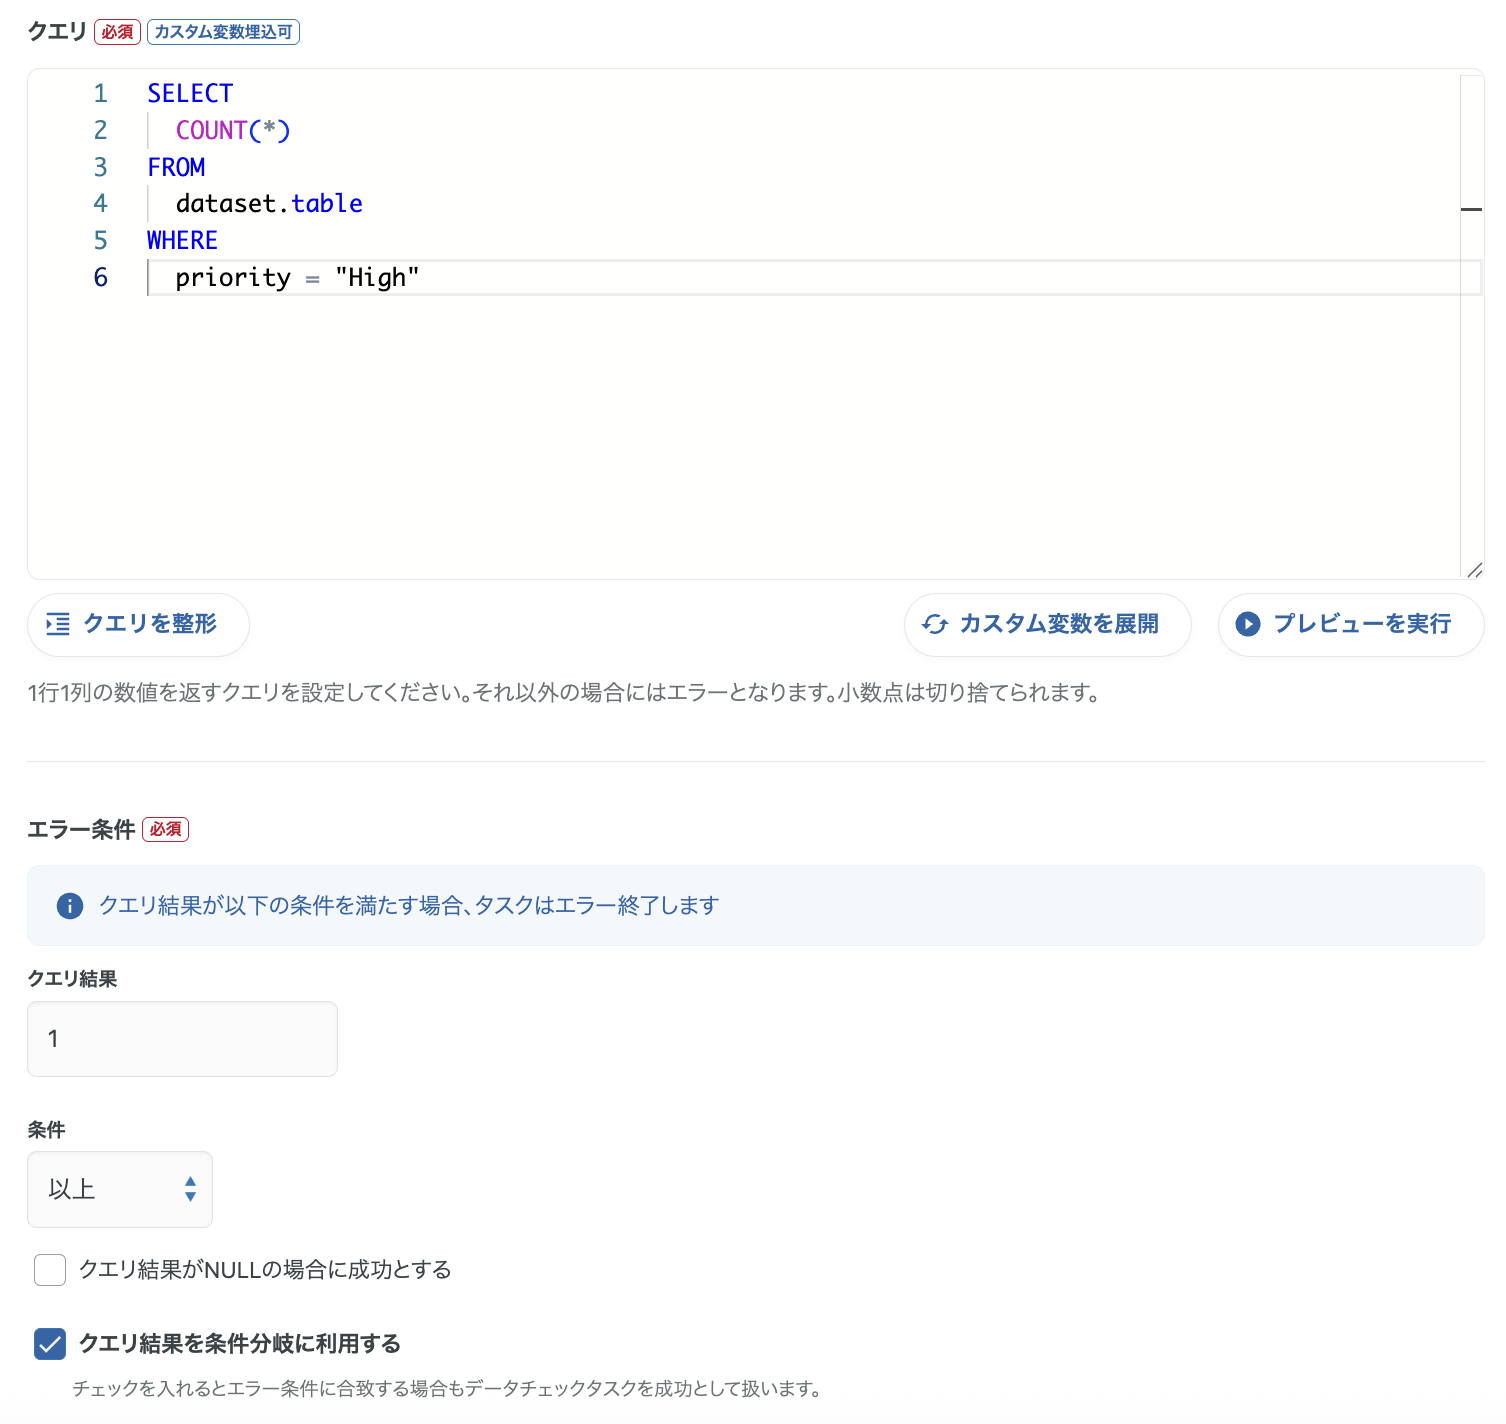Click the クエリ結果 value field containing 1
This screenshot has width=1506, height=1424.
coord(182,1038)
